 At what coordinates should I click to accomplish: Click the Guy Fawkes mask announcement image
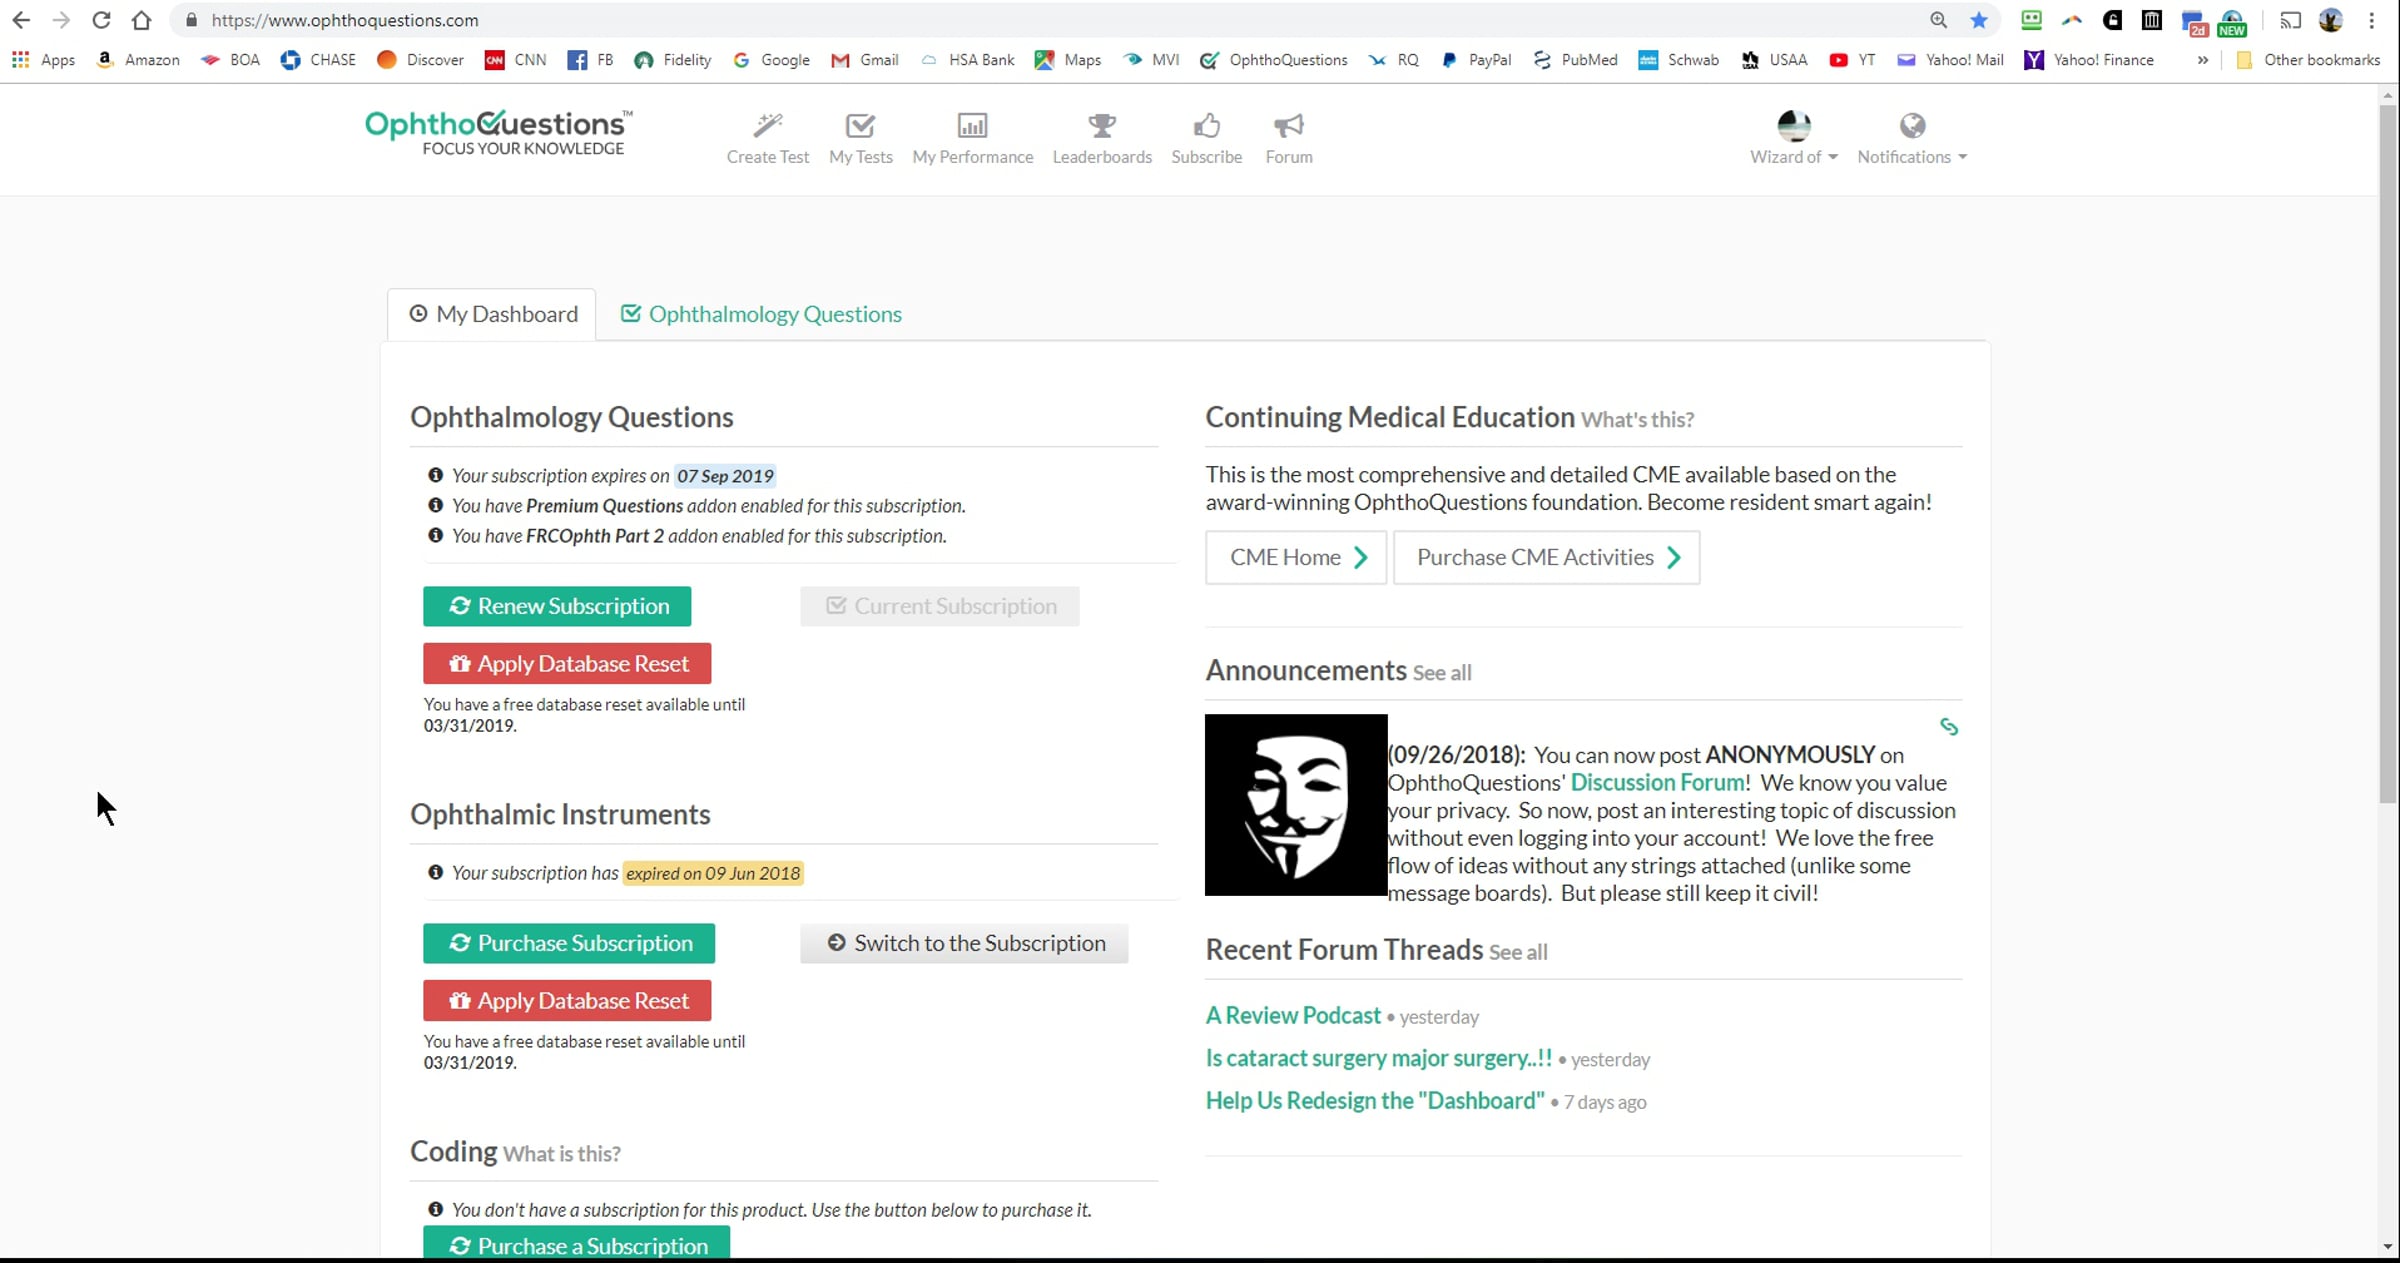[x=1296, y=804]
